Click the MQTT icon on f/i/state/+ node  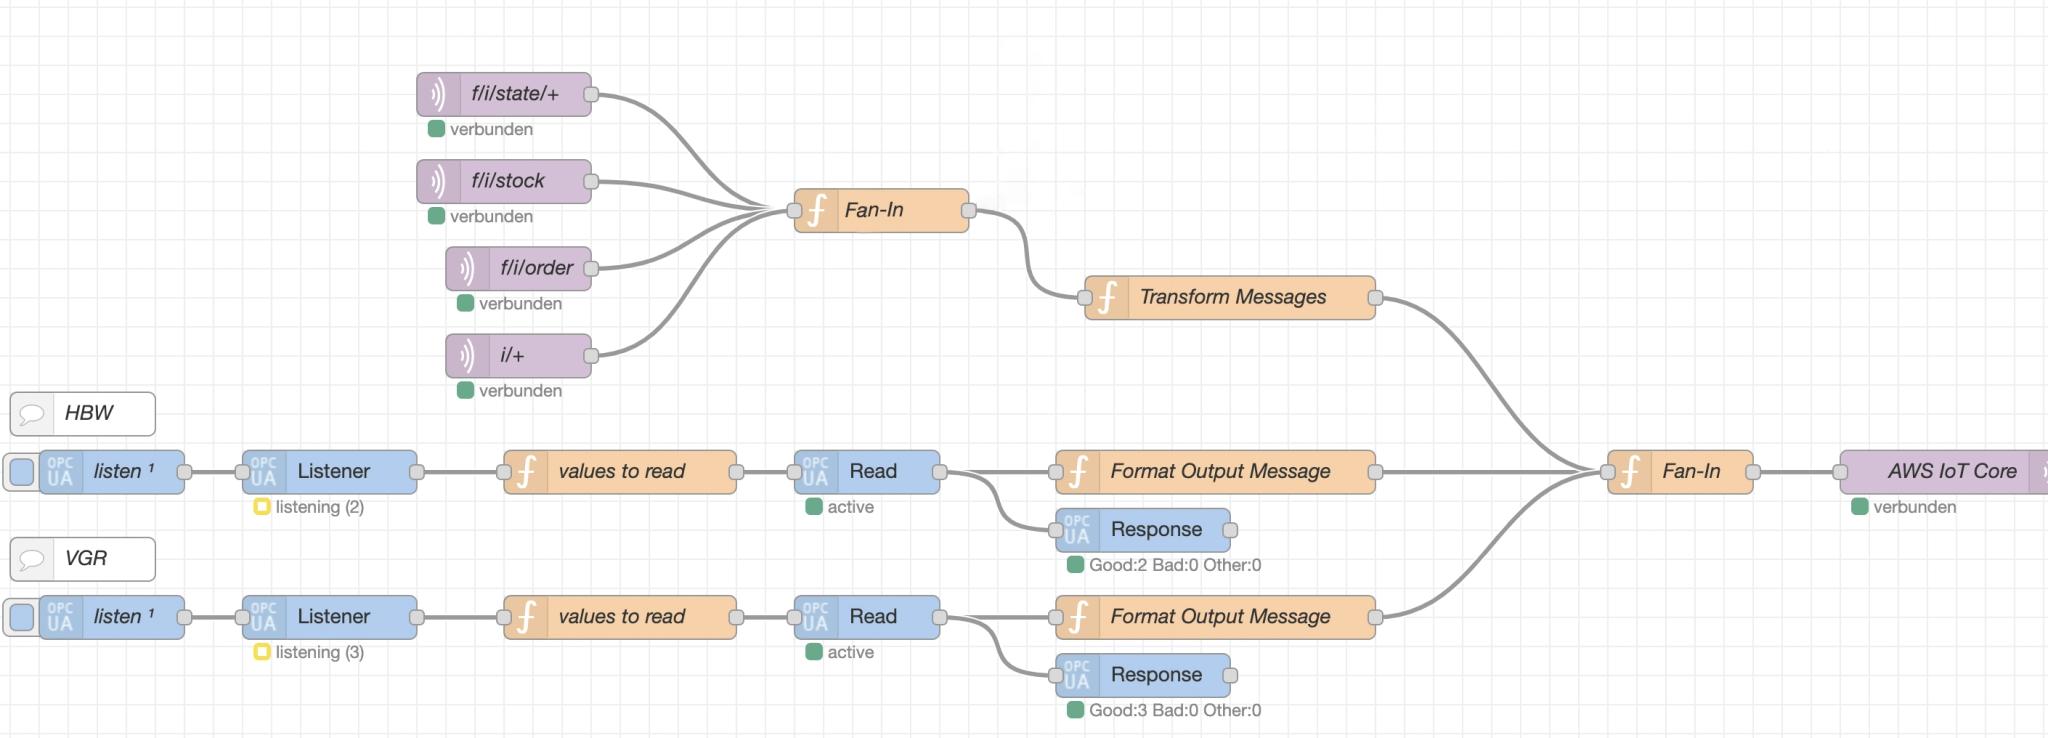(438, 95)
